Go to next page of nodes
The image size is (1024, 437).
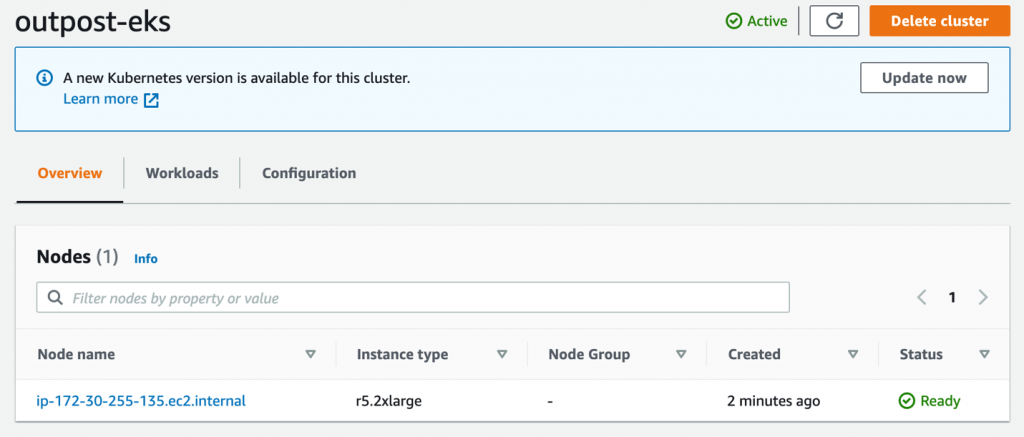click(983, 298)
